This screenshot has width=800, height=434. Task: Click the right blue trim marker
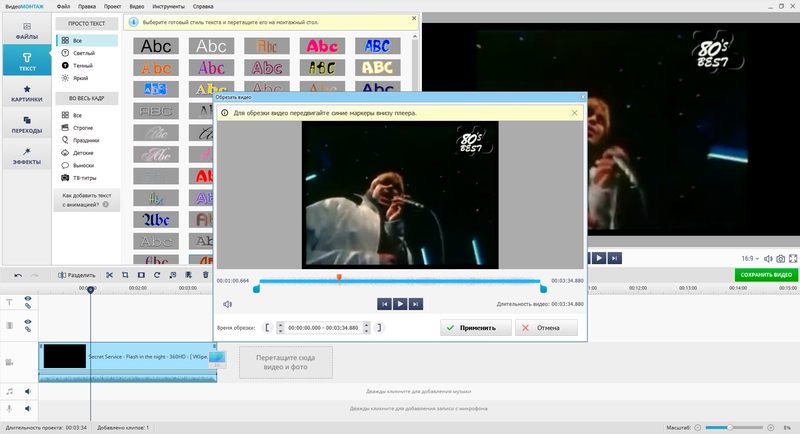click(x=543, y=289)
